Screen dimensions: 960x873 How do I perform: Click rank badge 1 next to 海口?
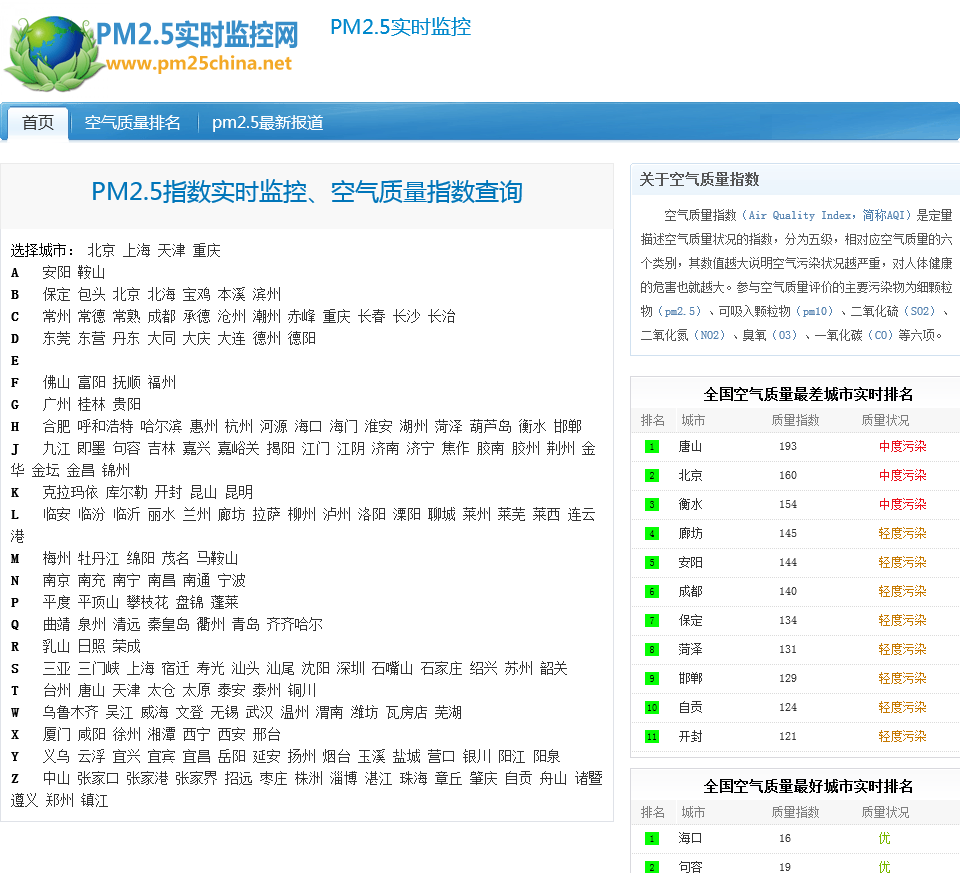(x=652, y=839)
